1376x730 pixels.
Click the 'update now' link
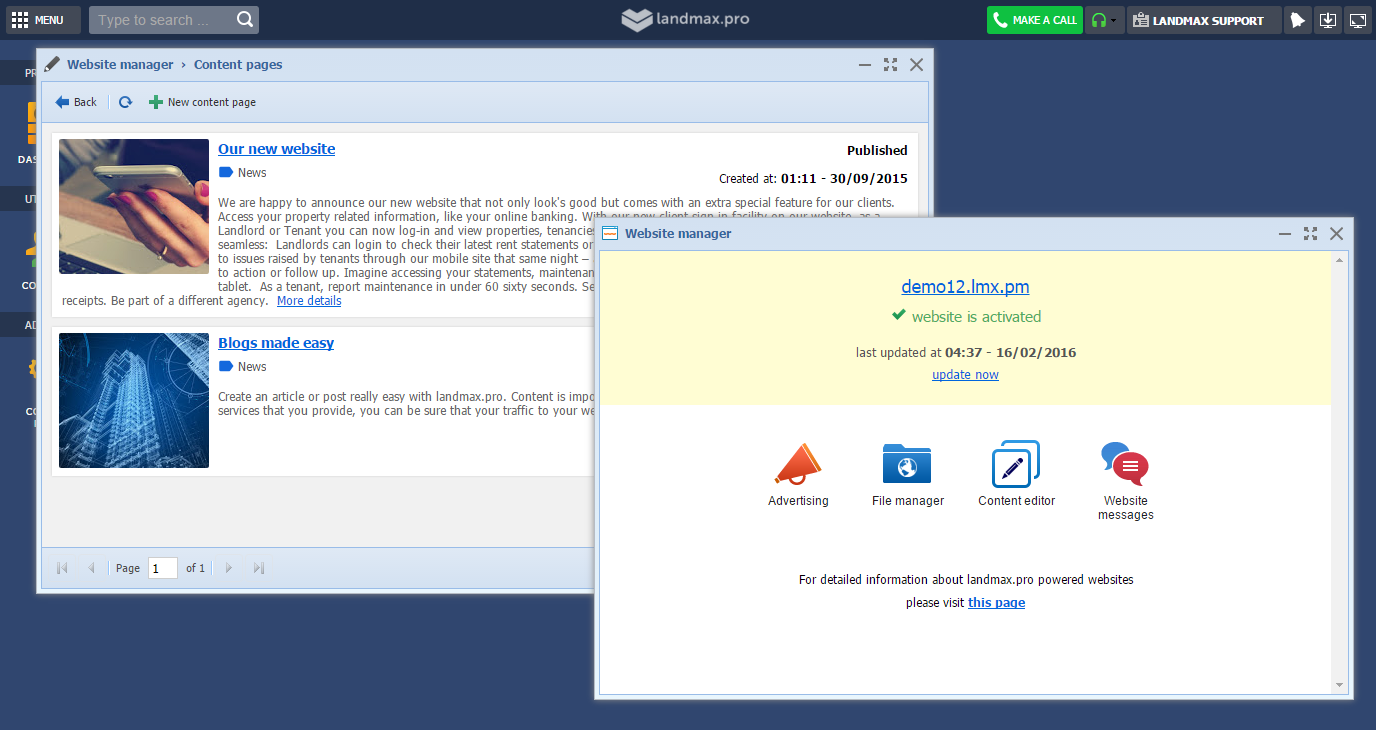pyautogui.click(x=965, y=375)
